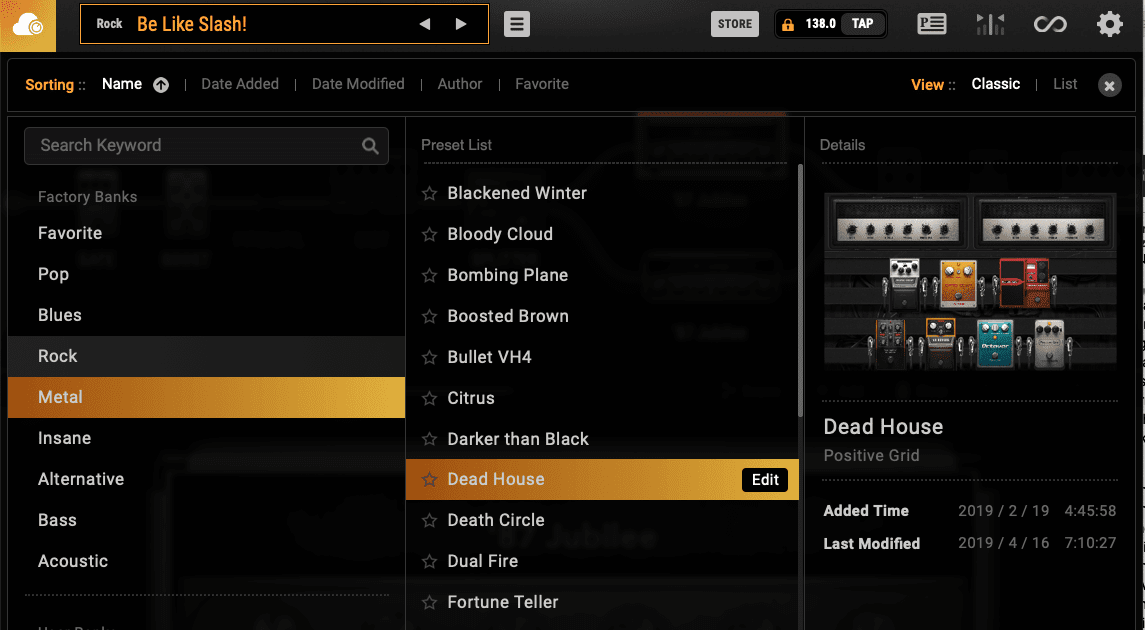
Task: Click the 138.0 tempo value
Action: tap(820, 24)
